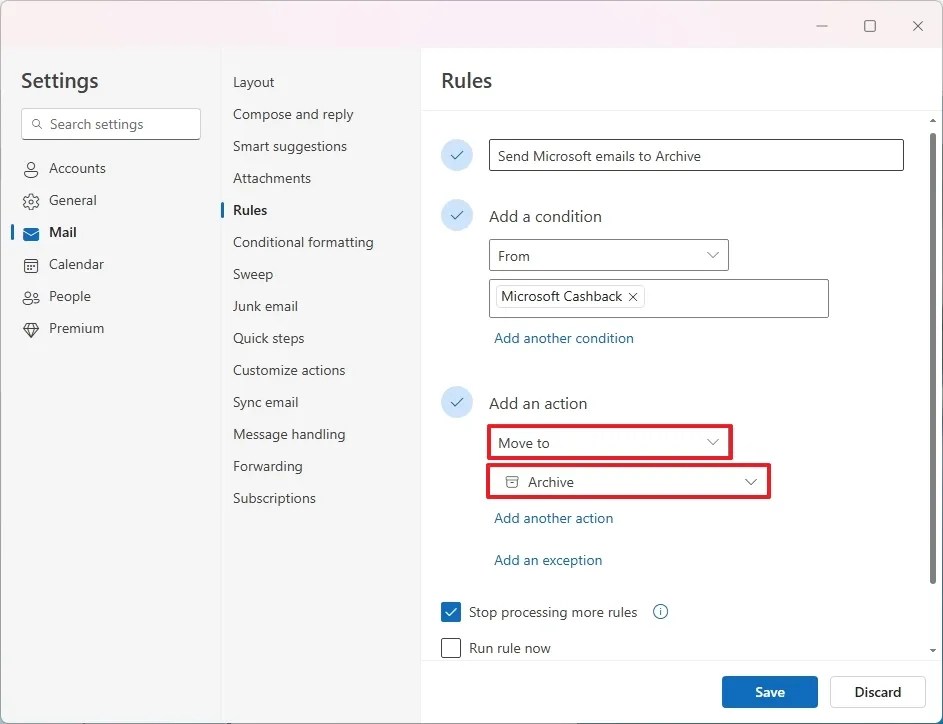Image resolution: width=943 pixels, height=724 pixels.
Task: Open Calendar settings via its calendar icon
Action: [x=31, y=264]
